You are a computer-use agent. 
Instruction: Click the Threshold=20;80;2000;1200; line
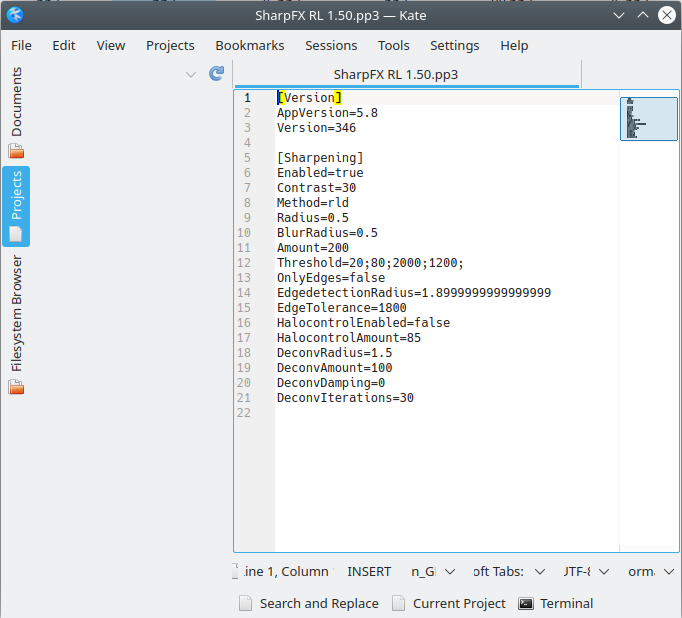(370, 263)
